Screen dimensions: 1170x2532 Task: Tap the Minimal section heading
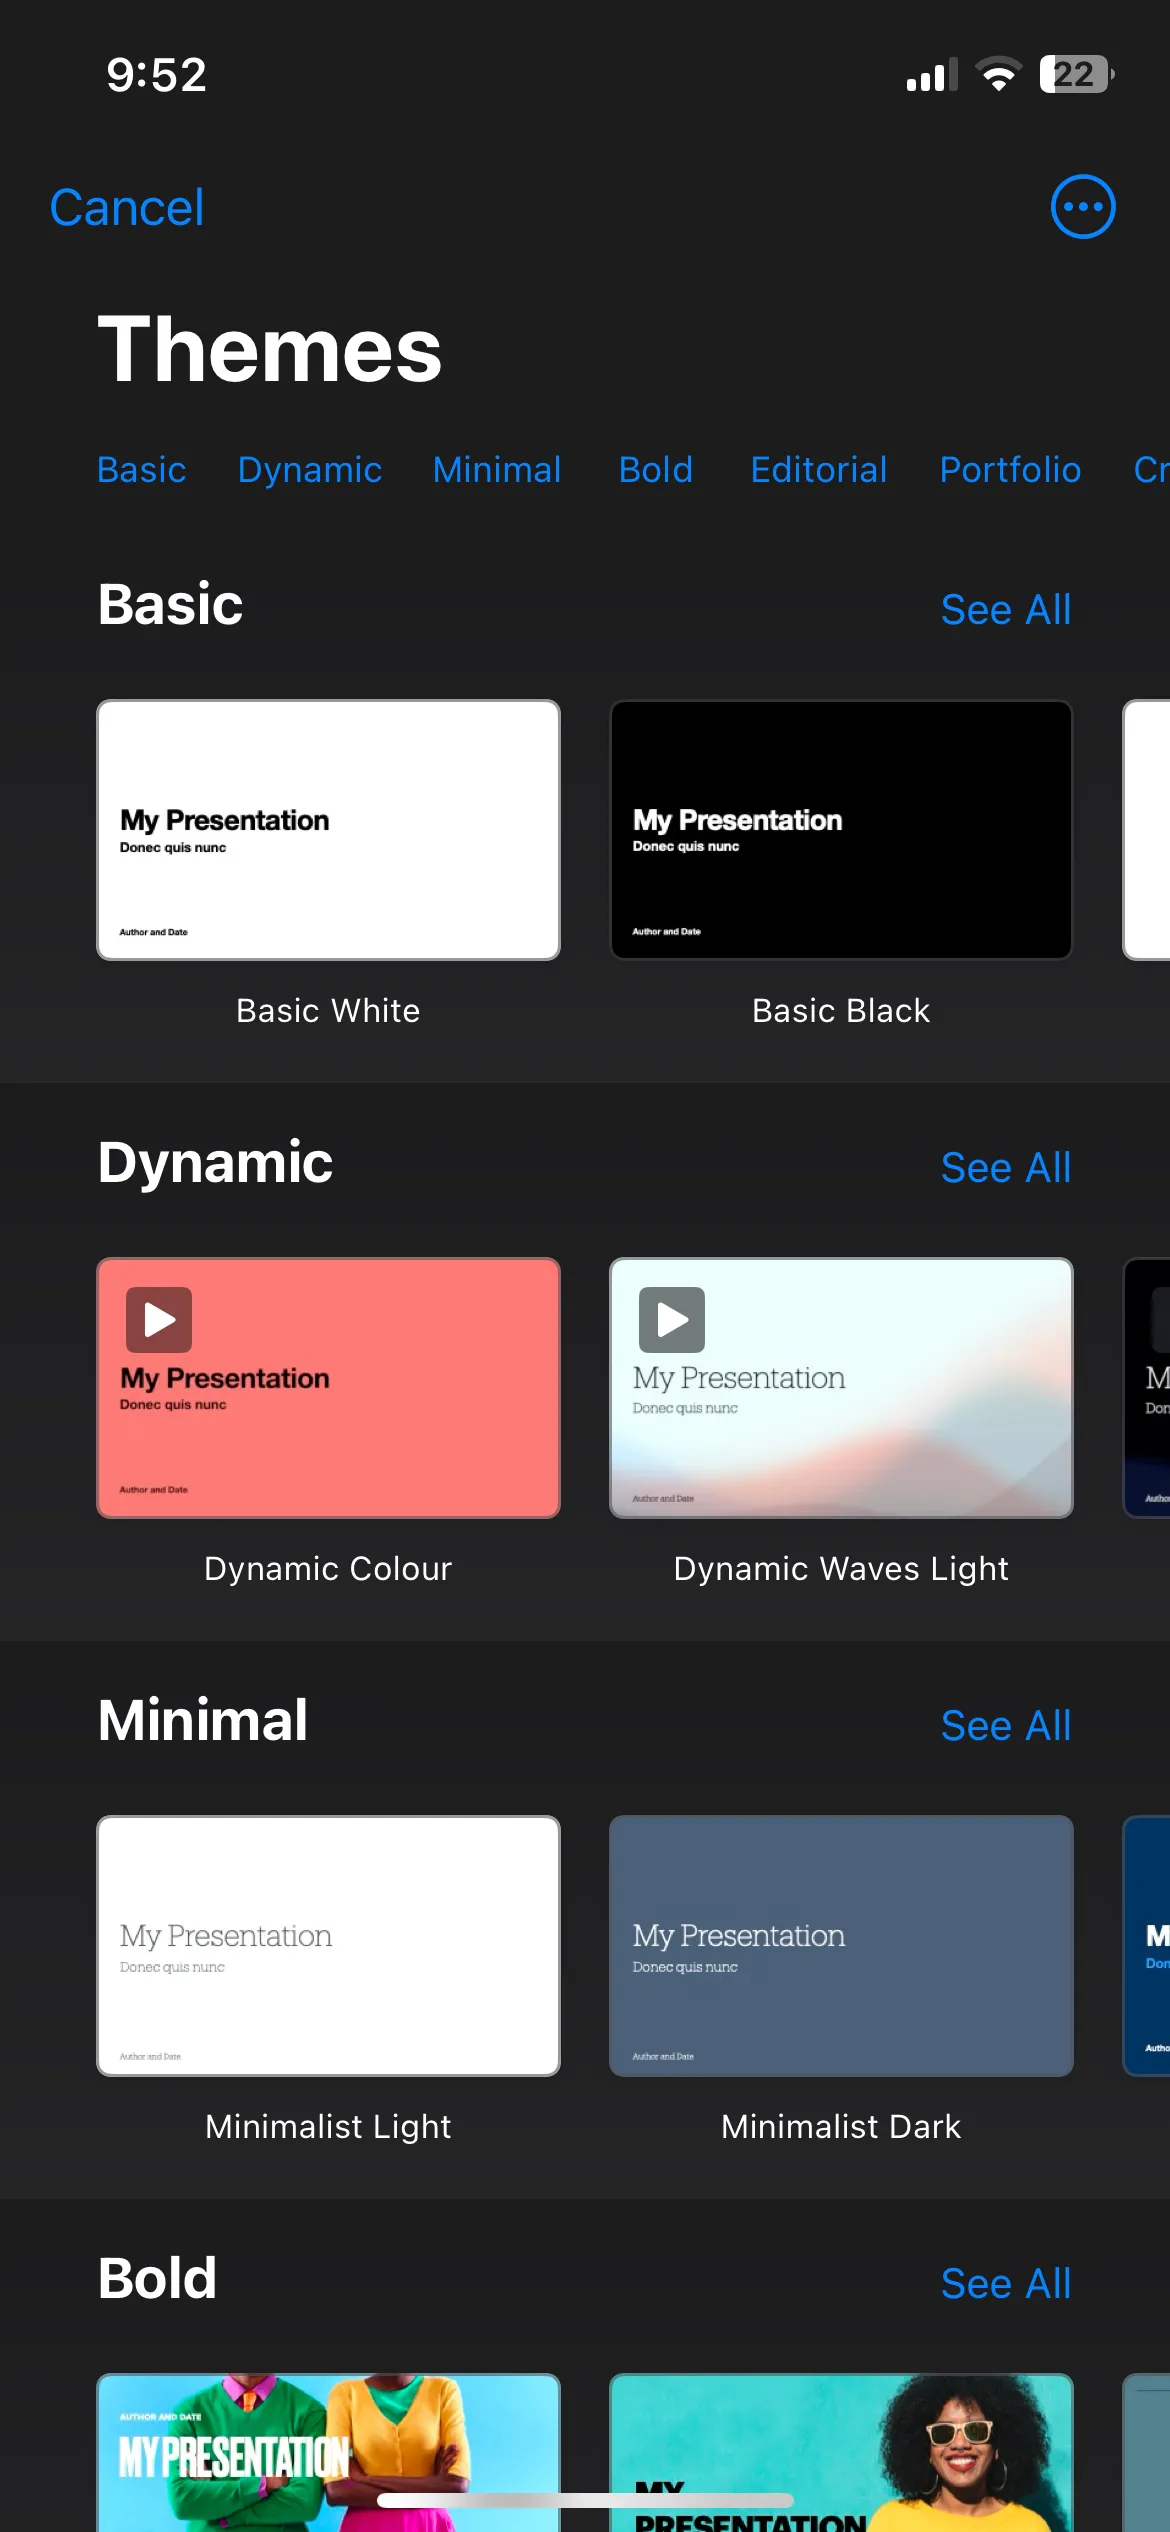(x=203, y=1721)
